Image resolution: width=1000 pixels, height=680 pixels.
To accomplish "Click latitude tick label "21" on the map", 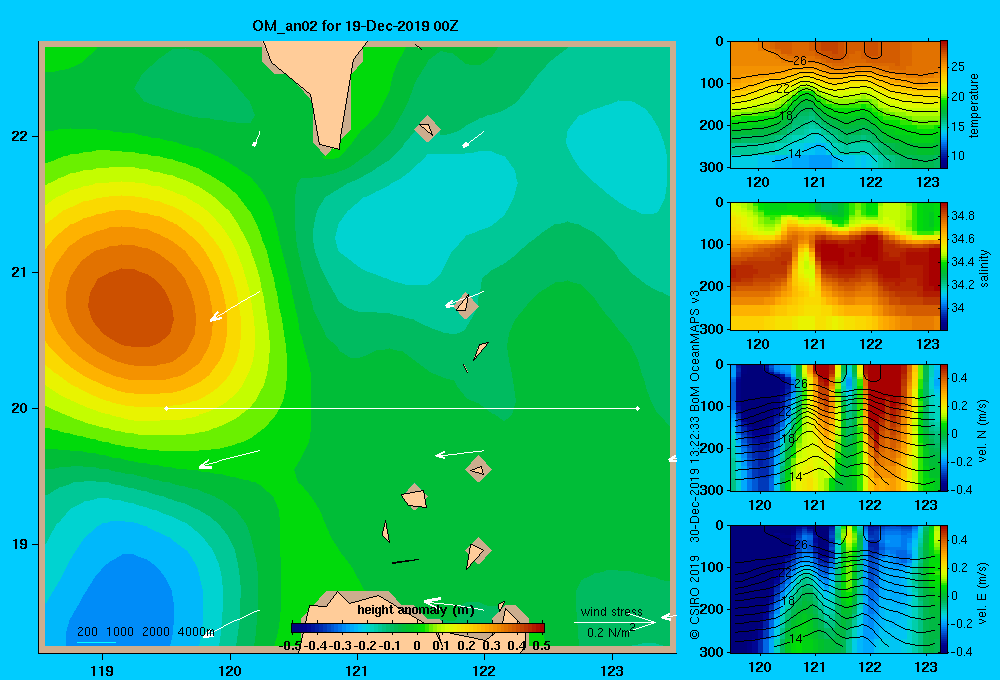I will (19, 272).
